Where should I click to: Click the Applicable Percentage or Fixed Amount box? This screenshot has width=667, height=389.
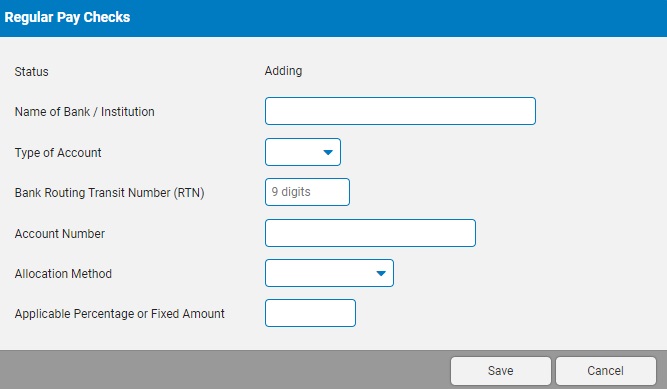[310, 313]
